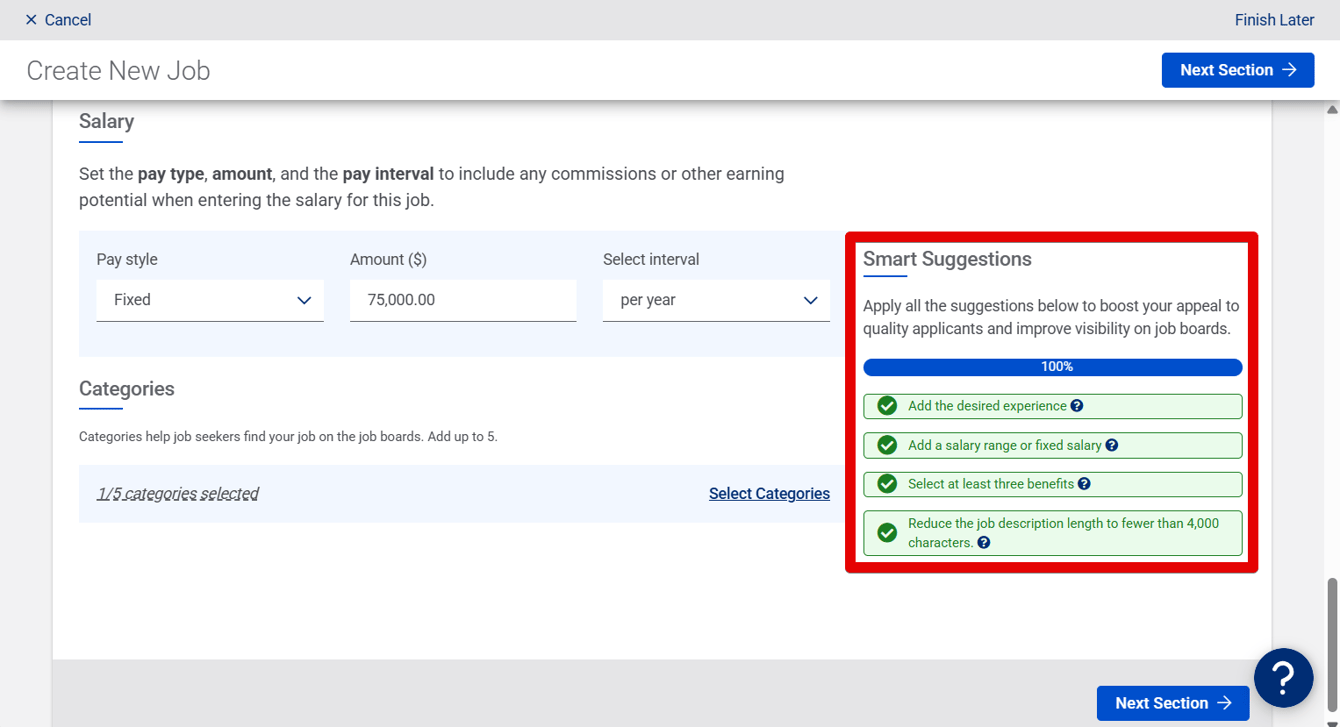
Task: Choose Finish Later in the top bar
Action: (x=1274, y=20)
